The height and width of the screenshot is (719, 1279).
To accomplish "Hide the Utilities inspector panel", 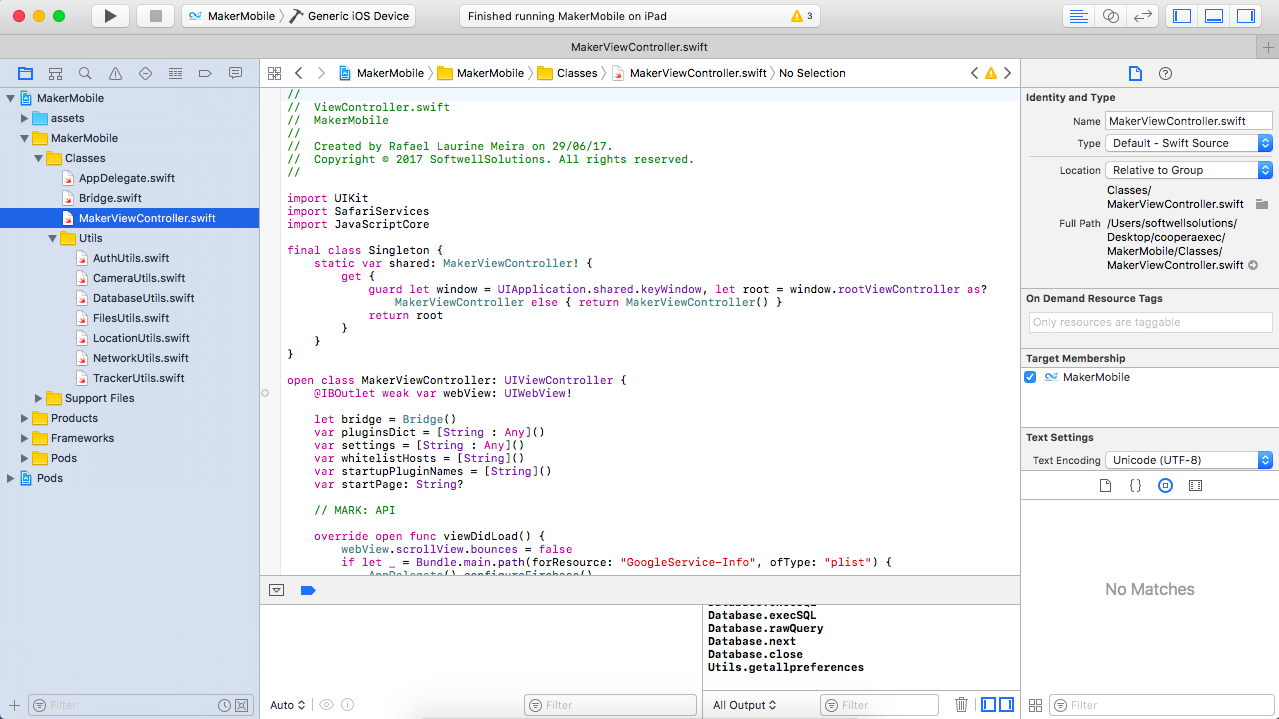I will 1246,16.
